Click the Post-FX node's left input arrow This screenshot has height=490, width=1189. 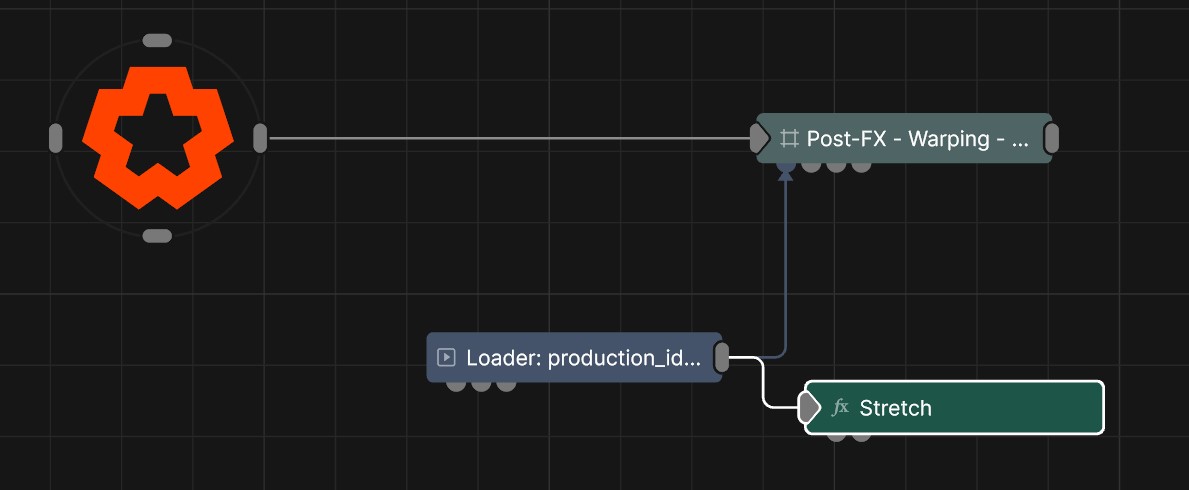point(760,138)
